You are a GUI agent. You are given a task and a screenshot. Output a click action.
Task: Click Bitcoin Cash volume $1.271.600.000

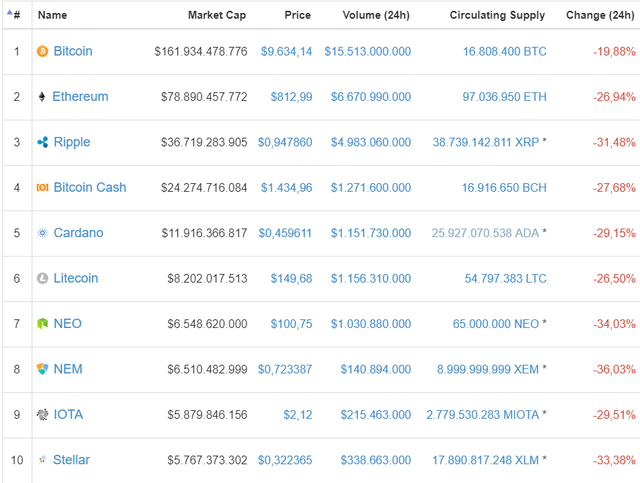[371, 187]
